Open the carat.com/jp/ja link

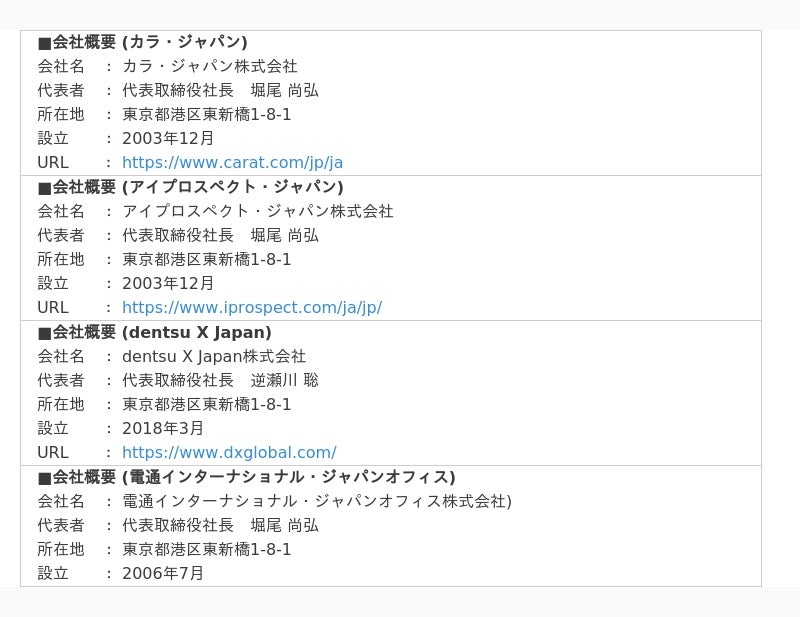232,163
